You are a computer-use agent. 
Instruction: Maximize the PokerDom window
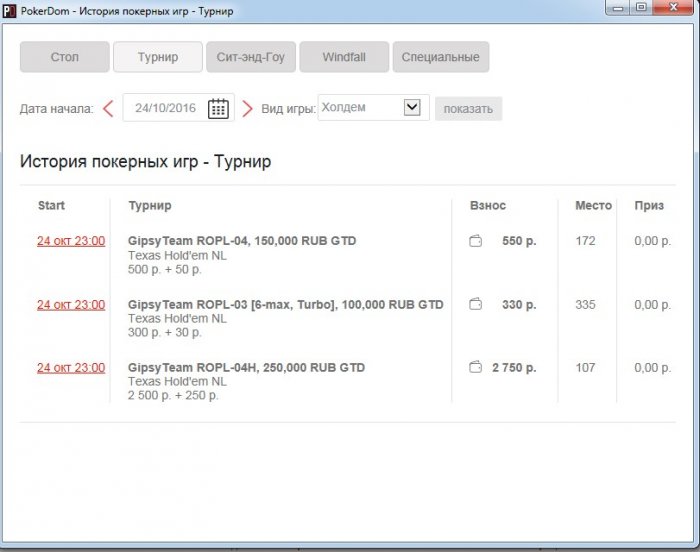[x=641, y=8]
